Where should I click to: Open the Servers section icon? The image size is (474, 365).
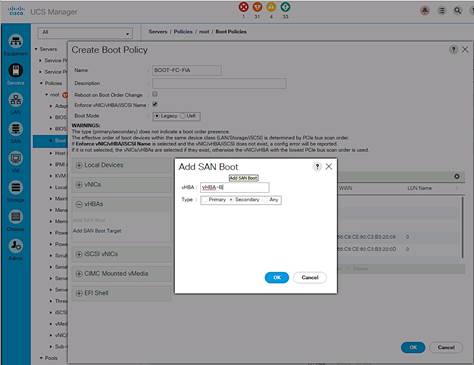pos(16,70)
